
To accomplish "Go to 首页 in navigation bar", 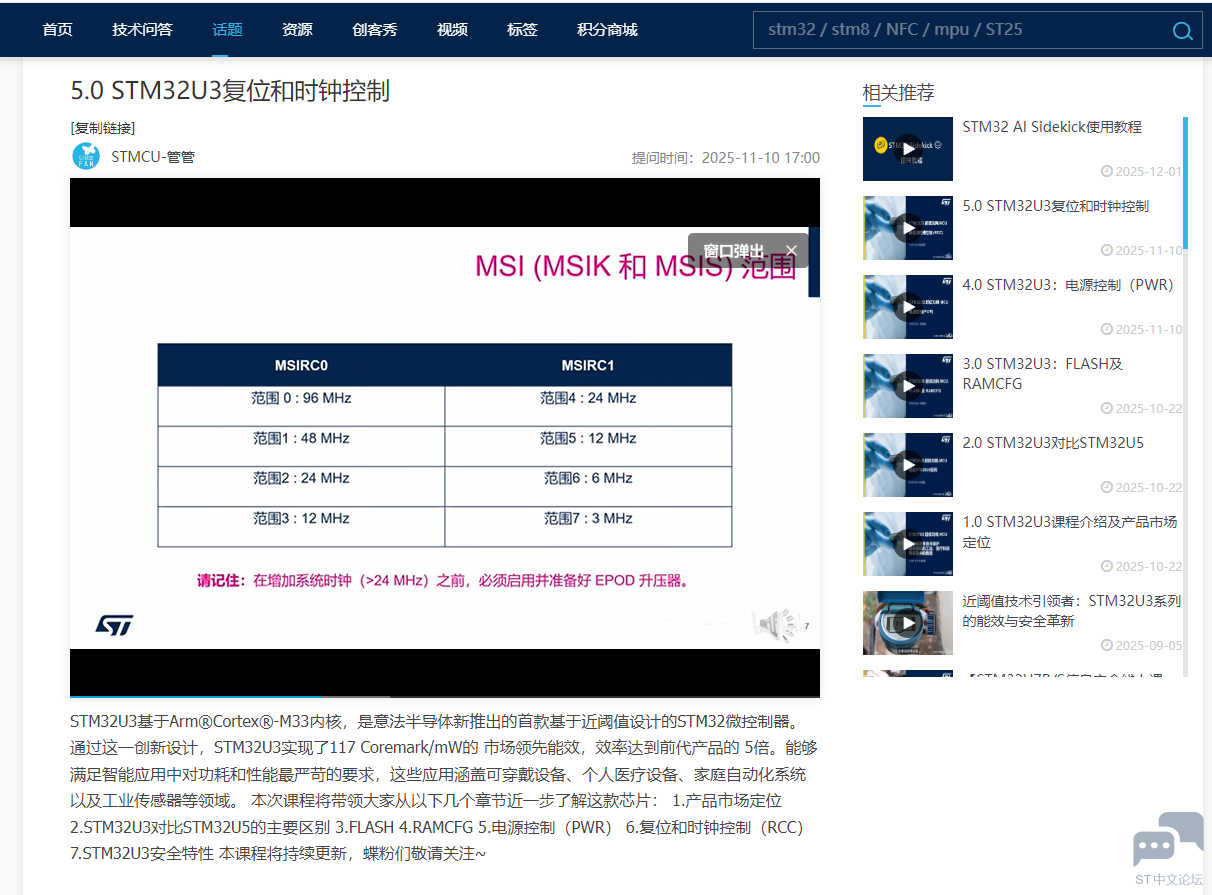I will 57,29.
